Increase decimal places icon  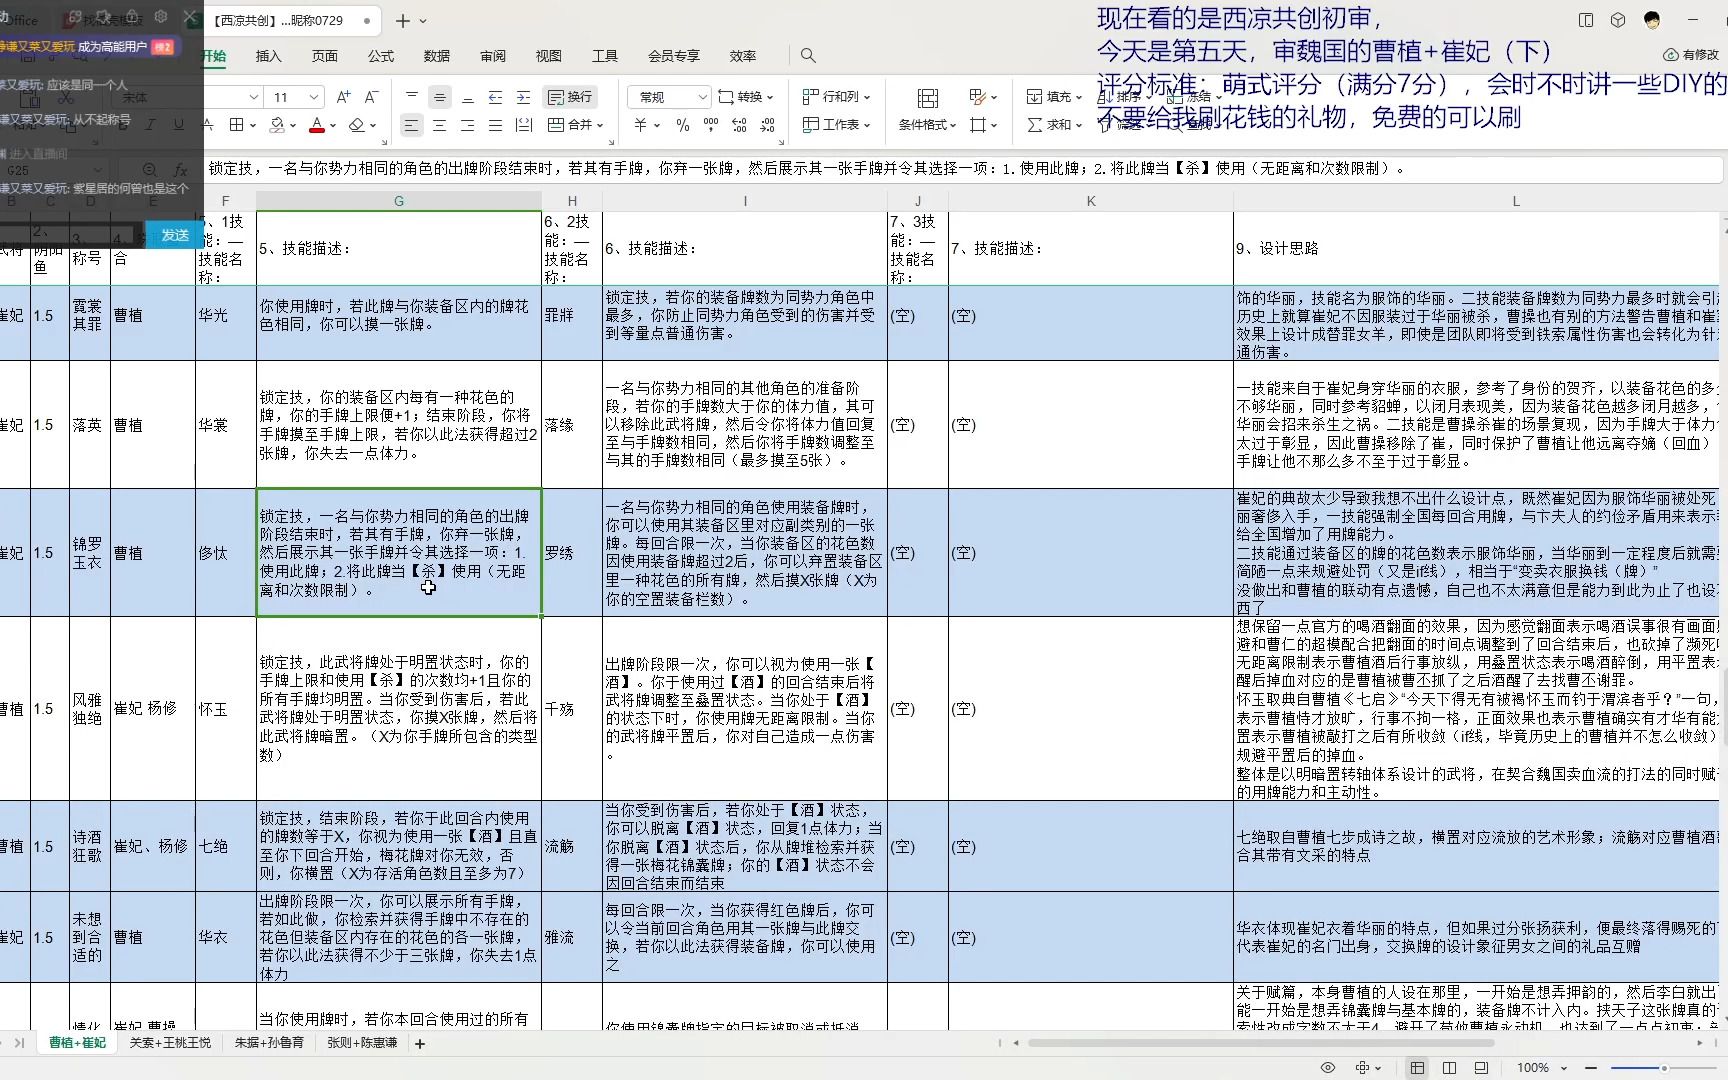pos(739,125)
